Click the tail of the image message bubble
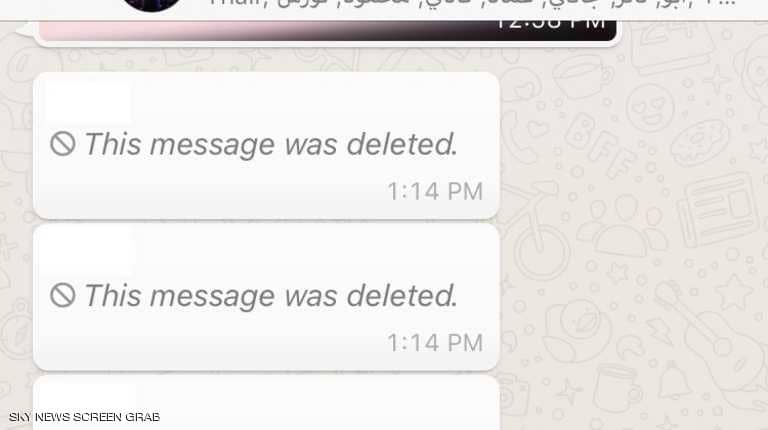This screenshot has height=430, width=768. 24,30
